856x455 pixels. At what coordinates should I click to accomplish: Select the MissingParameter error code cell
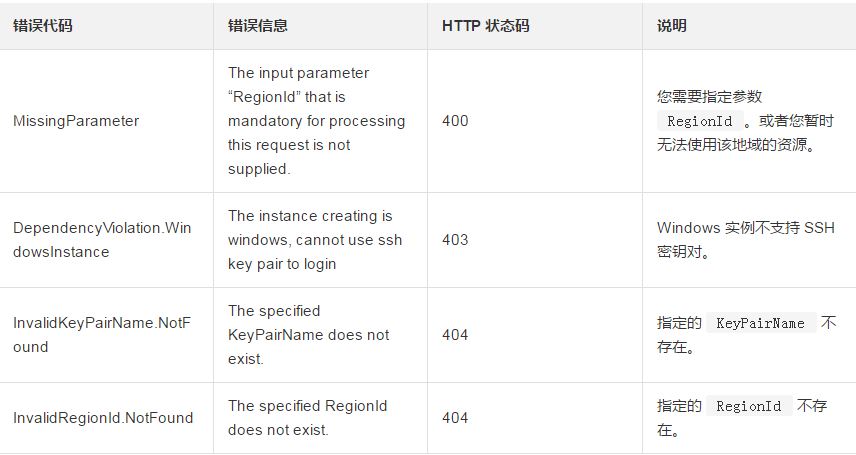[76, 121]
